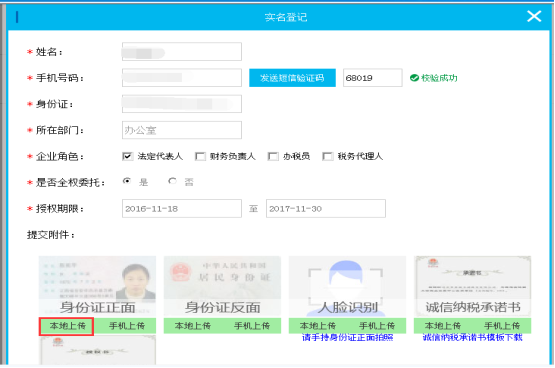Check the 财务负责人 checkbox
Screen dimensions: 555x368
click(200, 156)
